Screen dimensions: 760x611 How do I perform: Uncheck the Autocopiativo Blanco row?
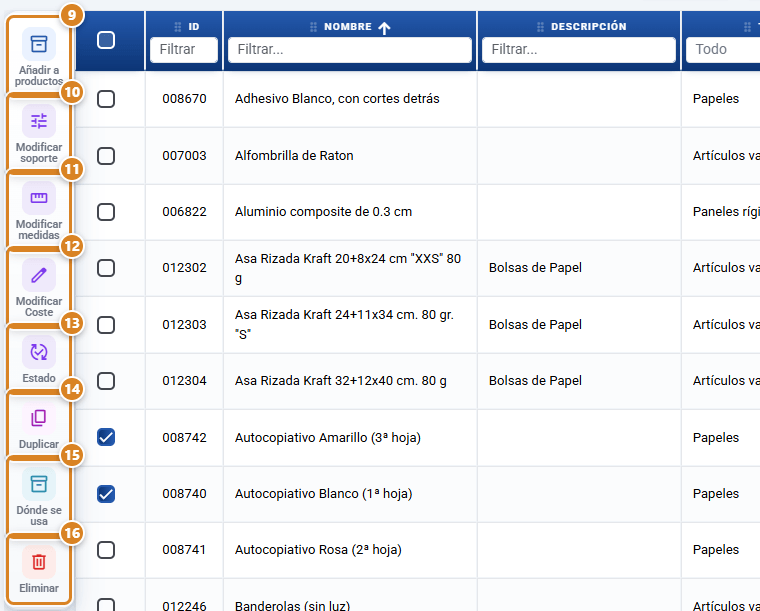106,494
